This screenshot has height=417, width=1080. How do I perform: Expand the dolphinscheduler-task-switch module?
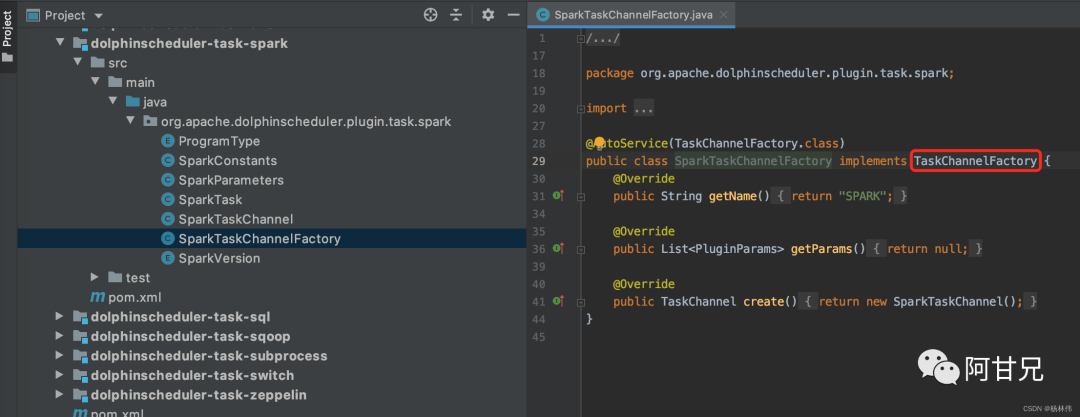click(x=61, y=375)
